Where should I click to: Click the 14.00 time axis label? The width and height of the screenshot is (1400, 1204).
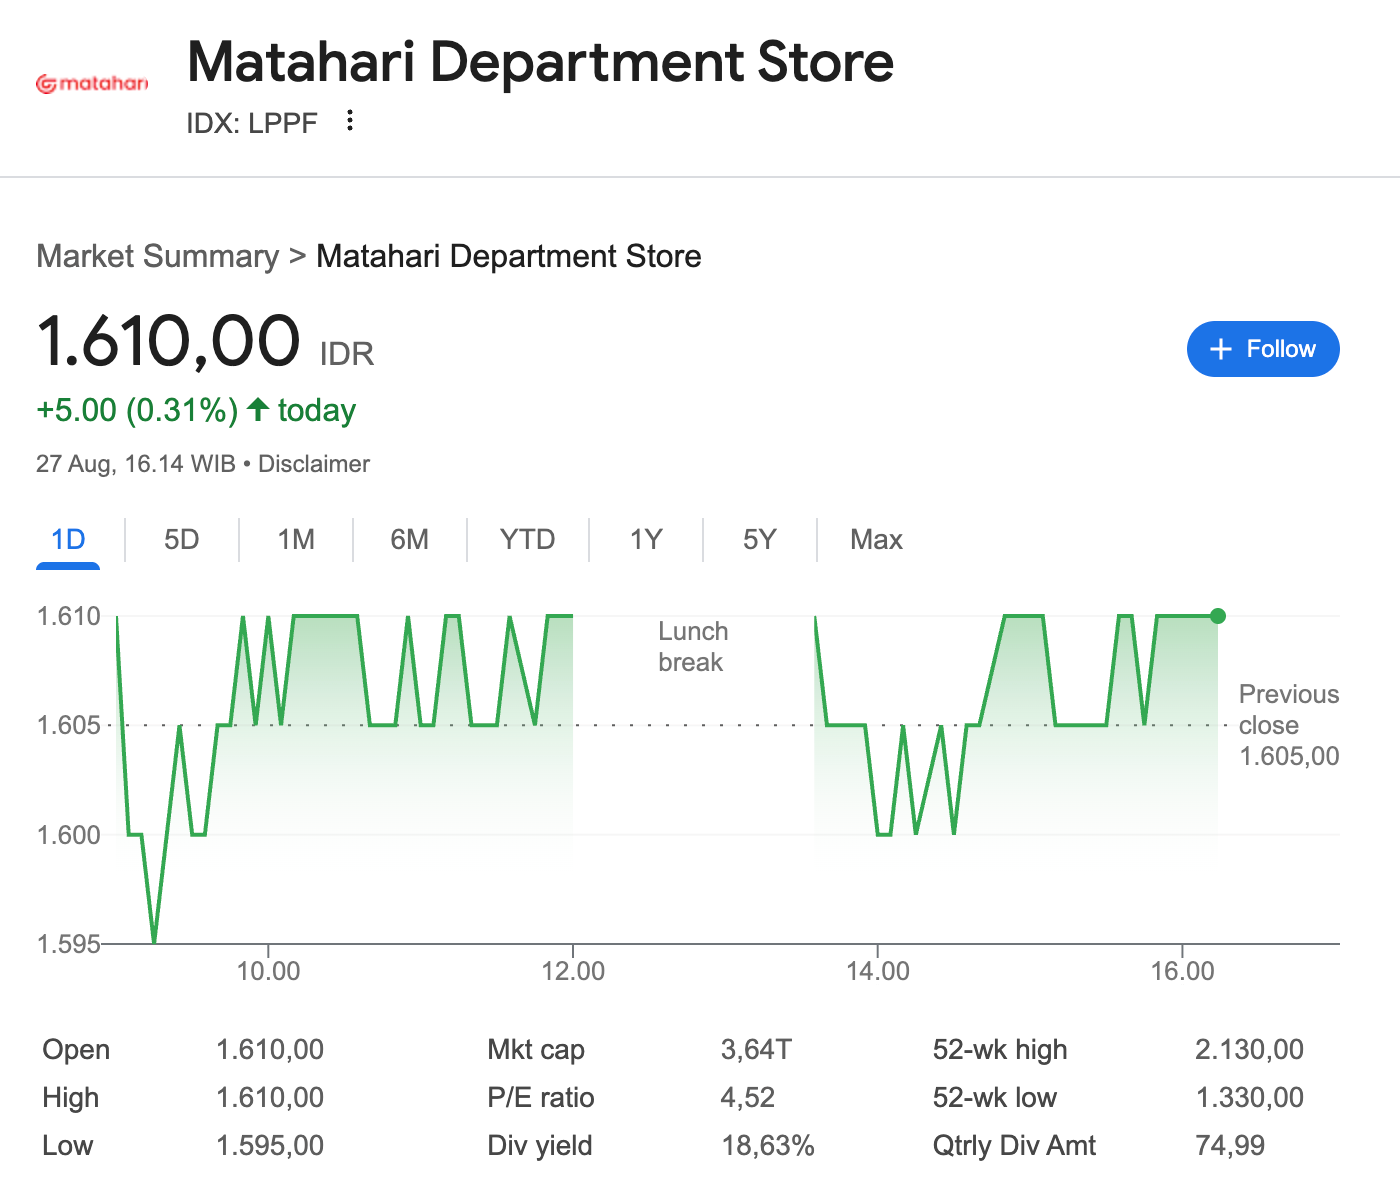878,971
